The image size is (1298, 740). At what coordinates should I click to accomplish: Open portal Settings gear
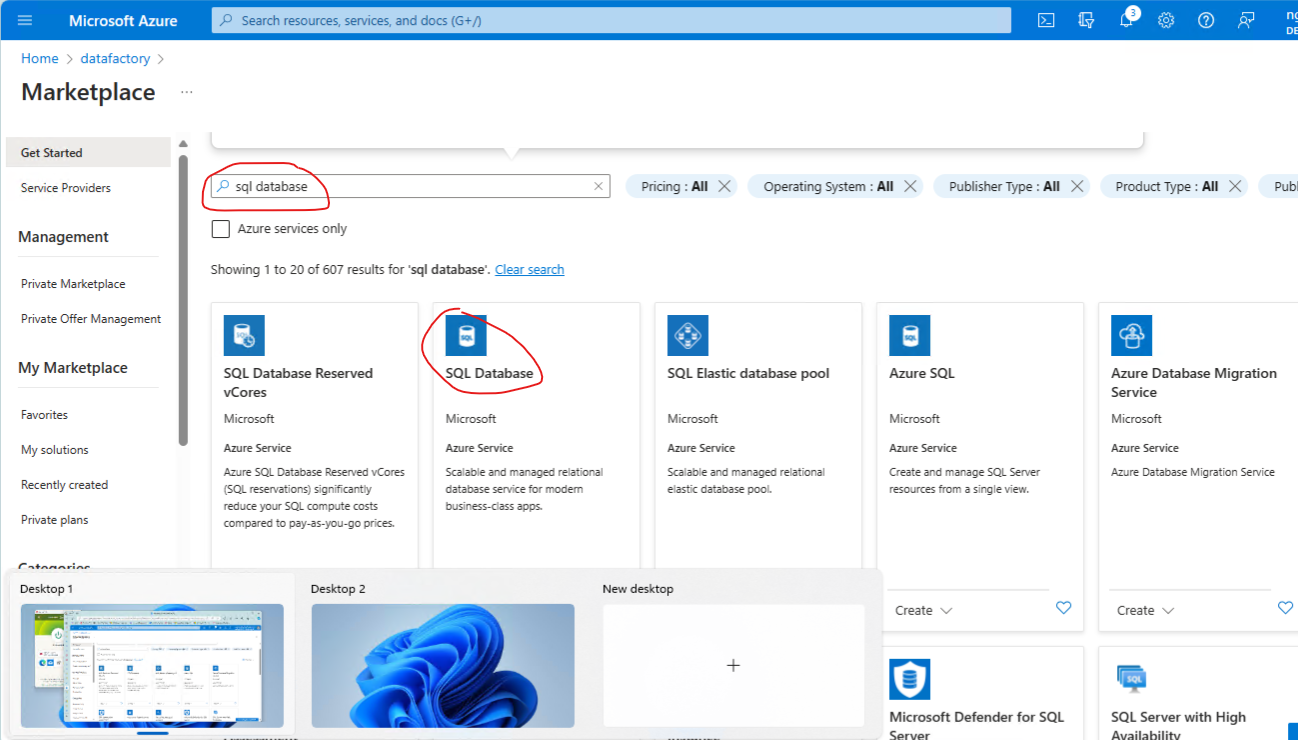(1166, 20)
